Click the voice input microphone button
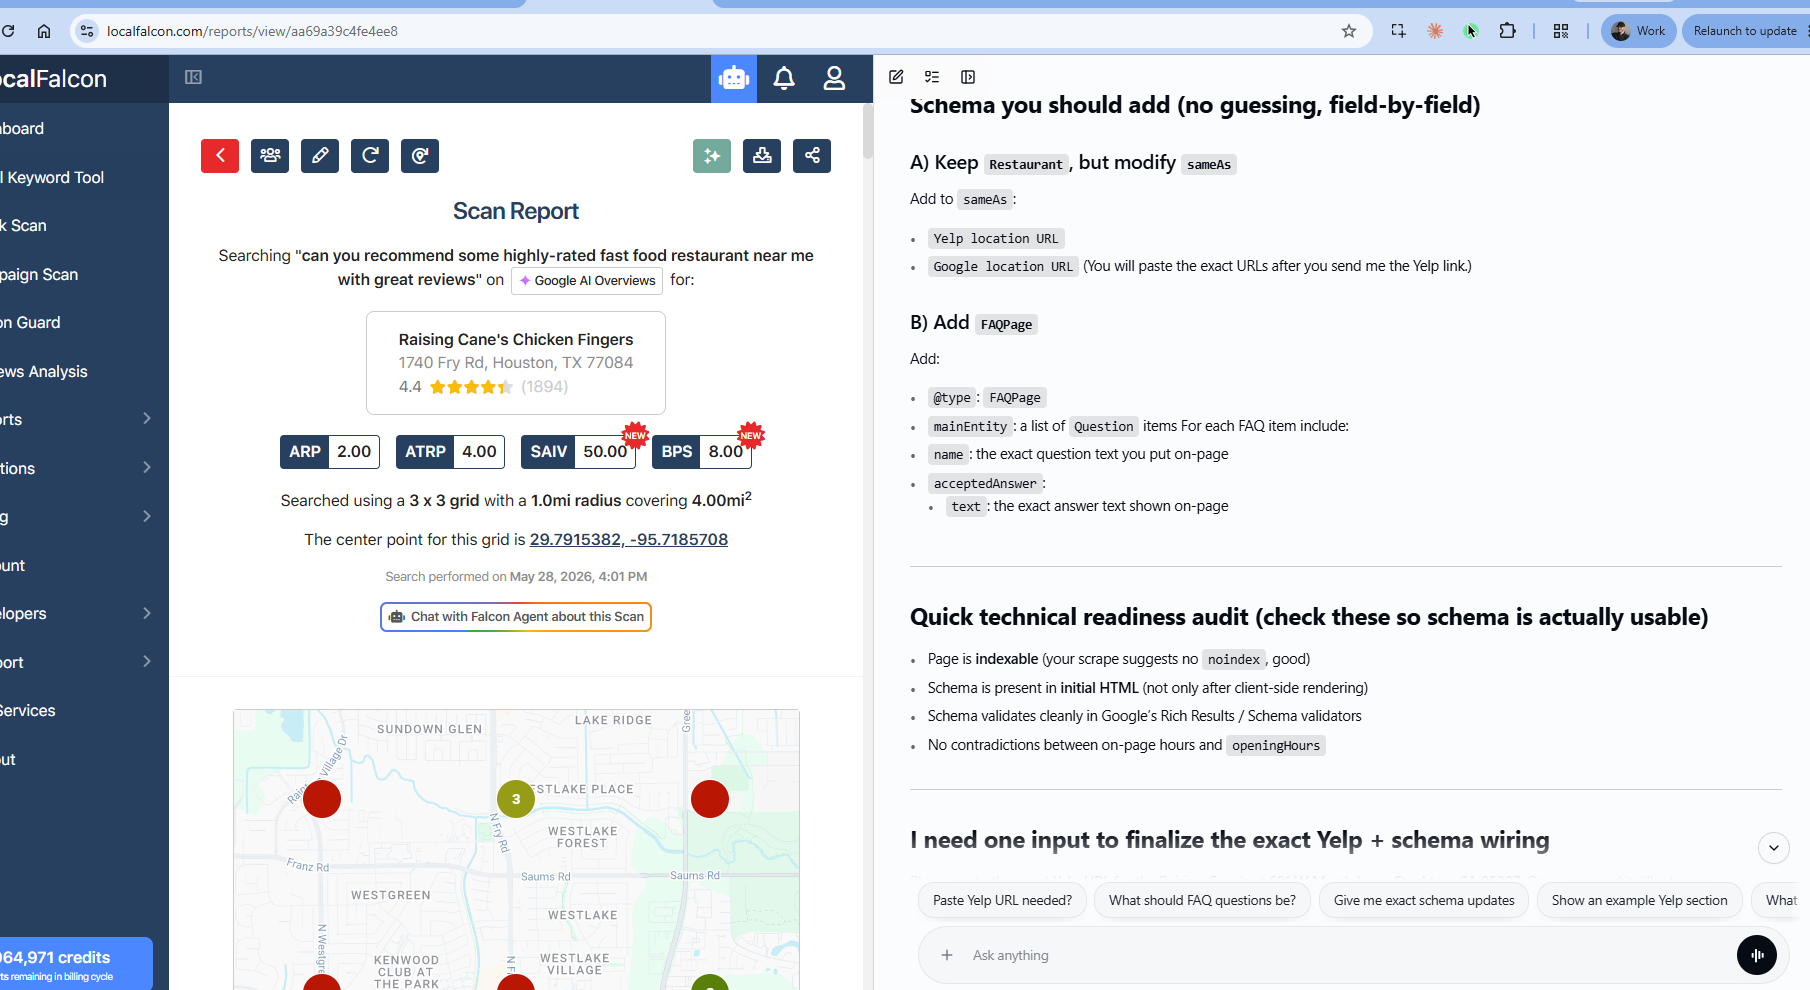Screen dimensions: 1810x990 click(1757, 955)
